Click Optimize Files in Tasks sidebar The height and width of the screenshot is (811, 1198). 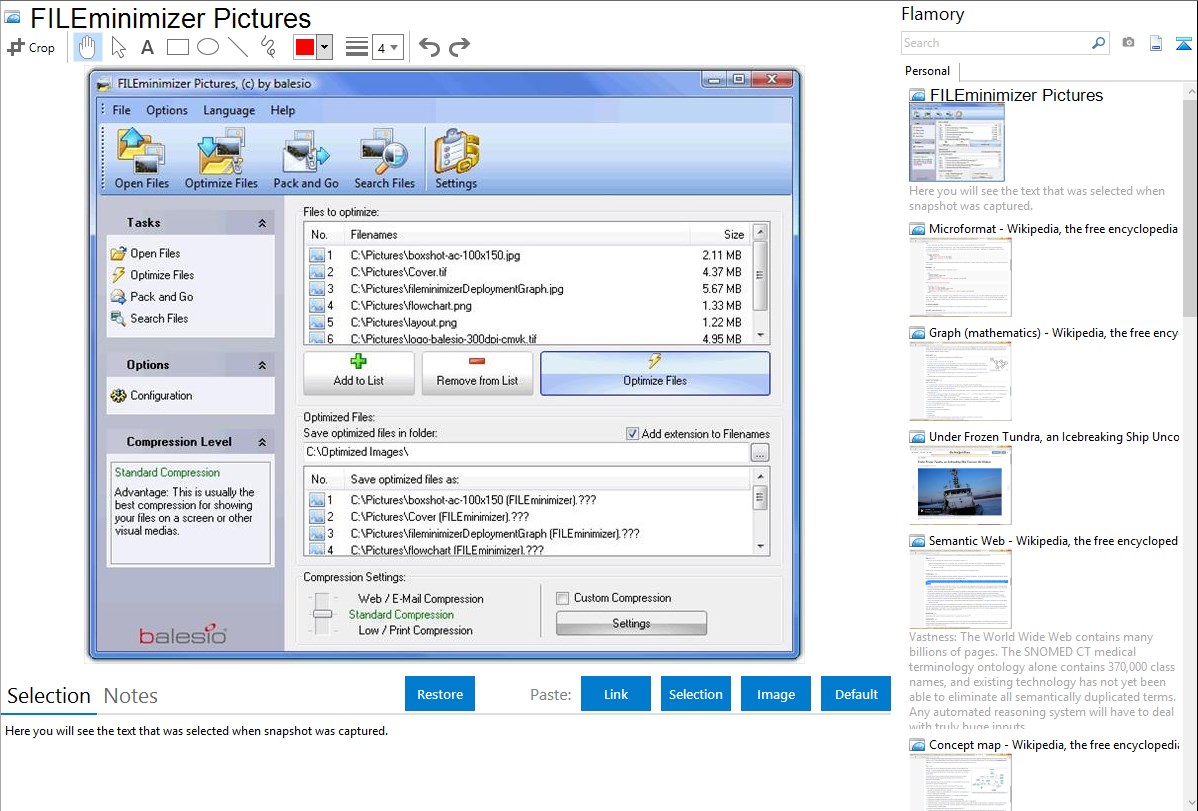click(153, 274)
